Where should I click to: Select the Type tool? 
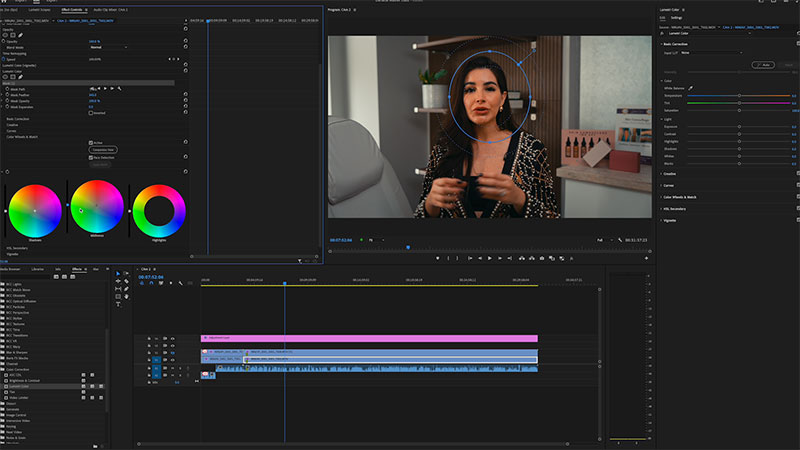[118, 304]
